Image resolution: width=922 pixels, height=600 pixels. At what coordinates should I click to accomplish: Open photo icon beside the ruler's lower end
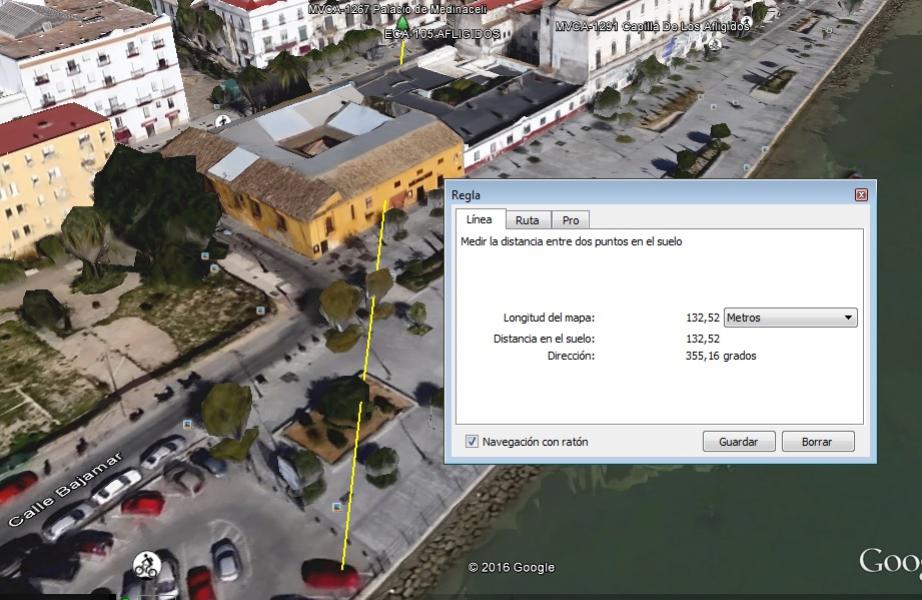point(337,508)
